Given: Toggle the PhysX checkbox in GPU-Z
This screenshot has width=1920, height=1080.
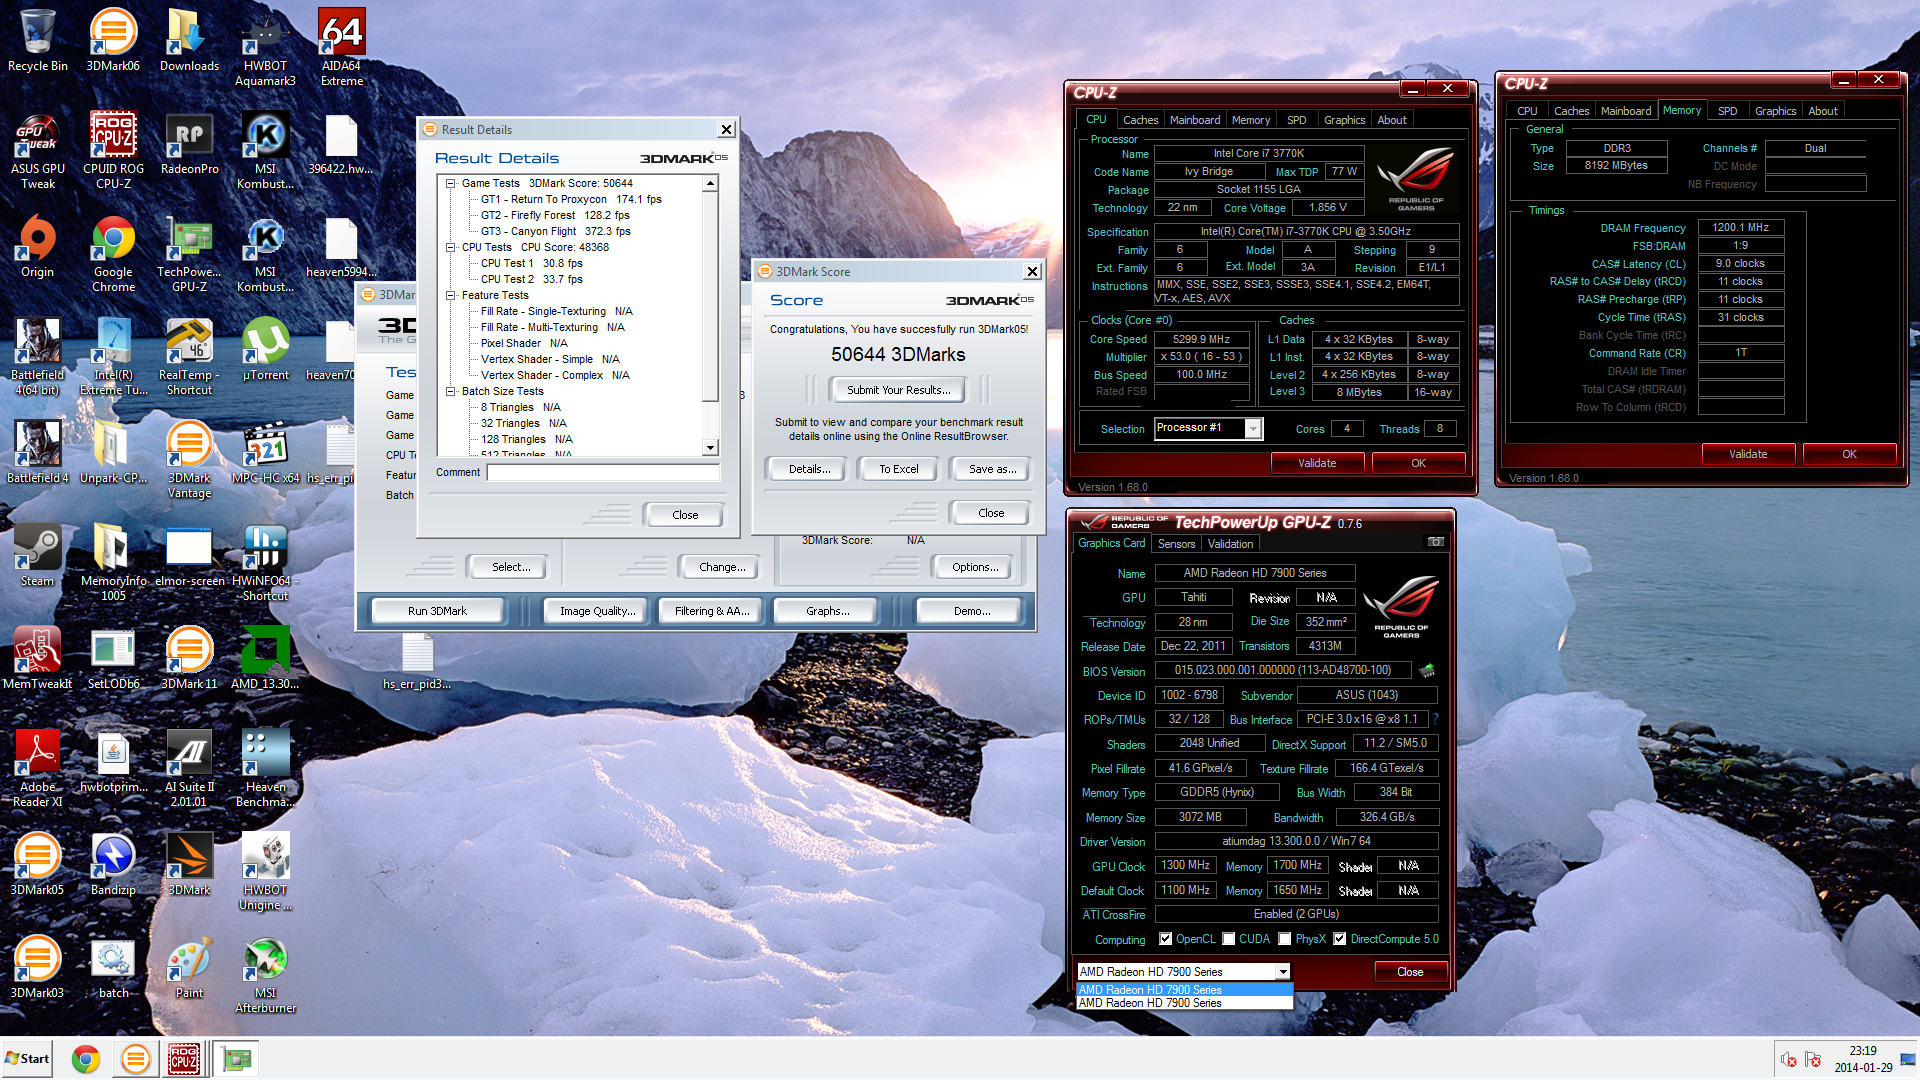Looking at the screenshot, I should tap(1284, 939).
